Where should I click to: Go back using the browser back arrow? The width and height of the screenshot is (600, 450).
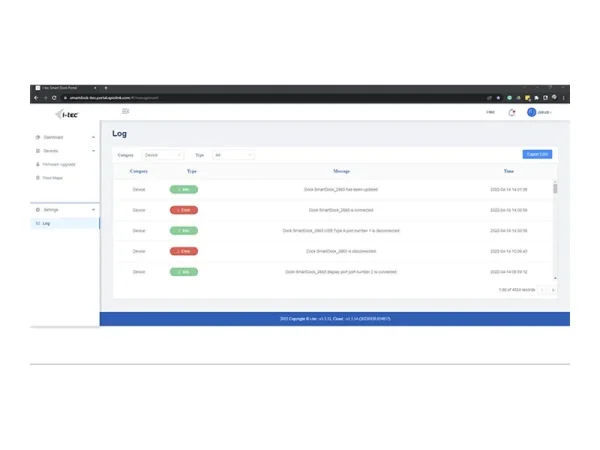[36, 98]
